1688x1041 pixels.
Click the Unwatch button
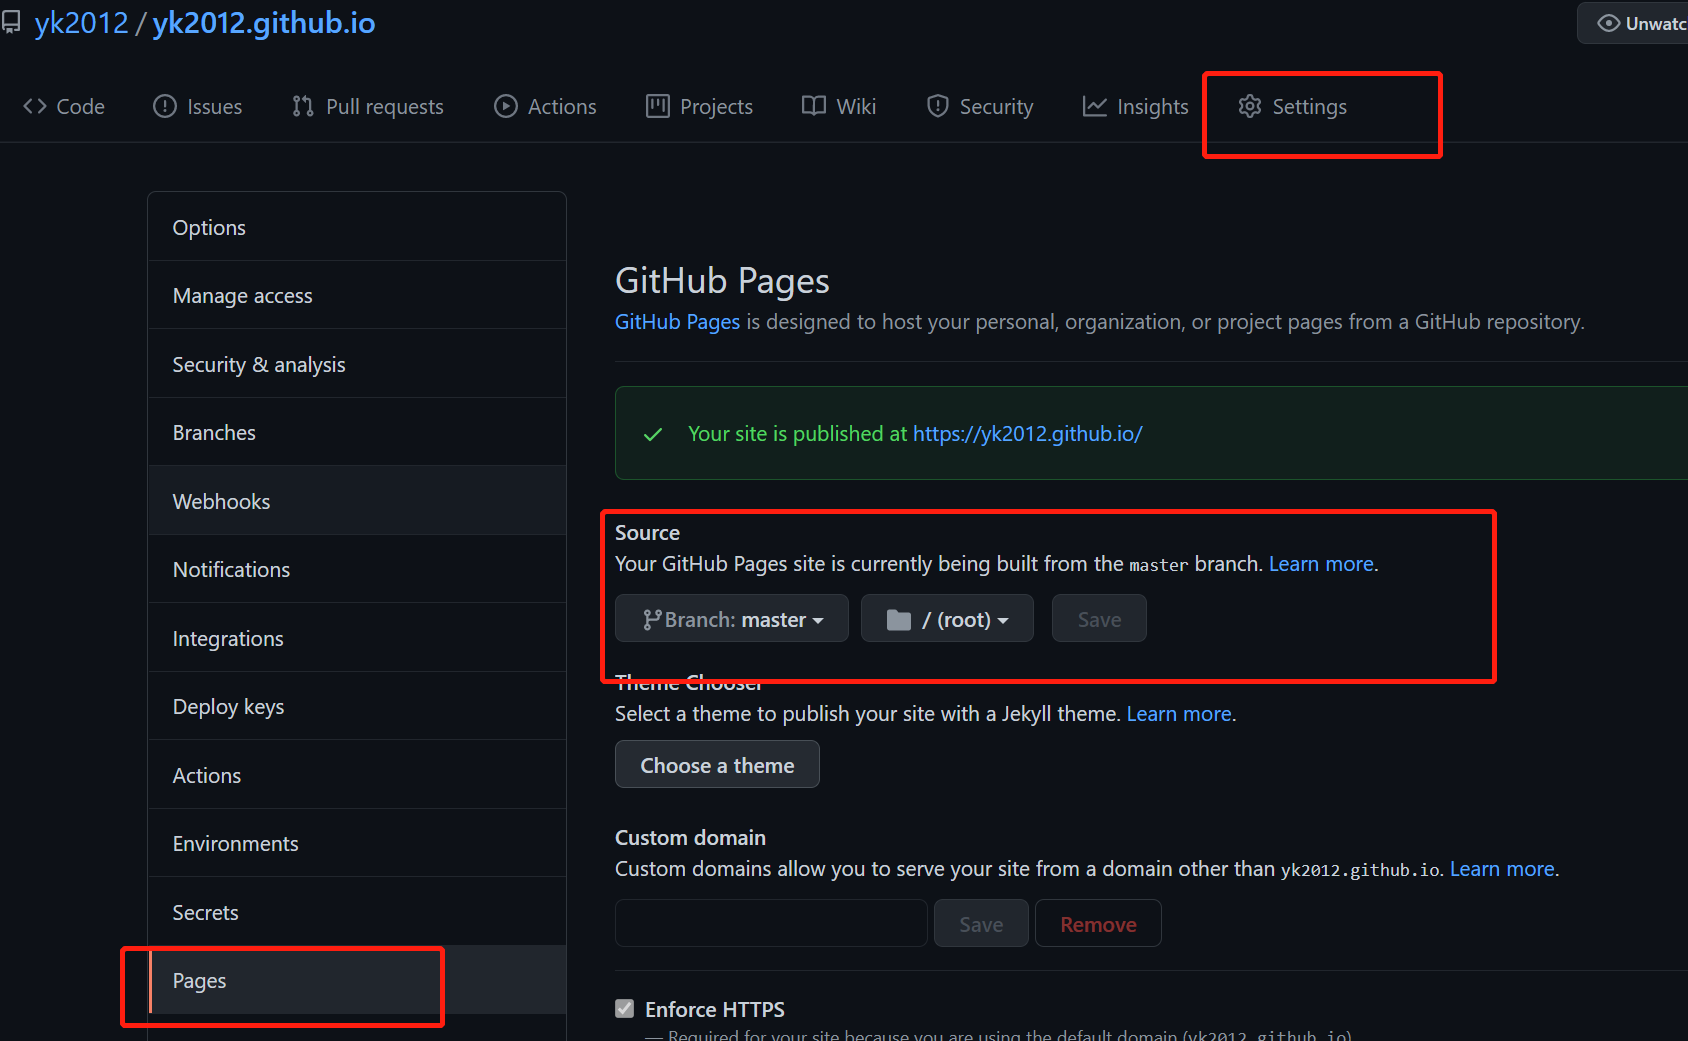tap(1633, 23)
